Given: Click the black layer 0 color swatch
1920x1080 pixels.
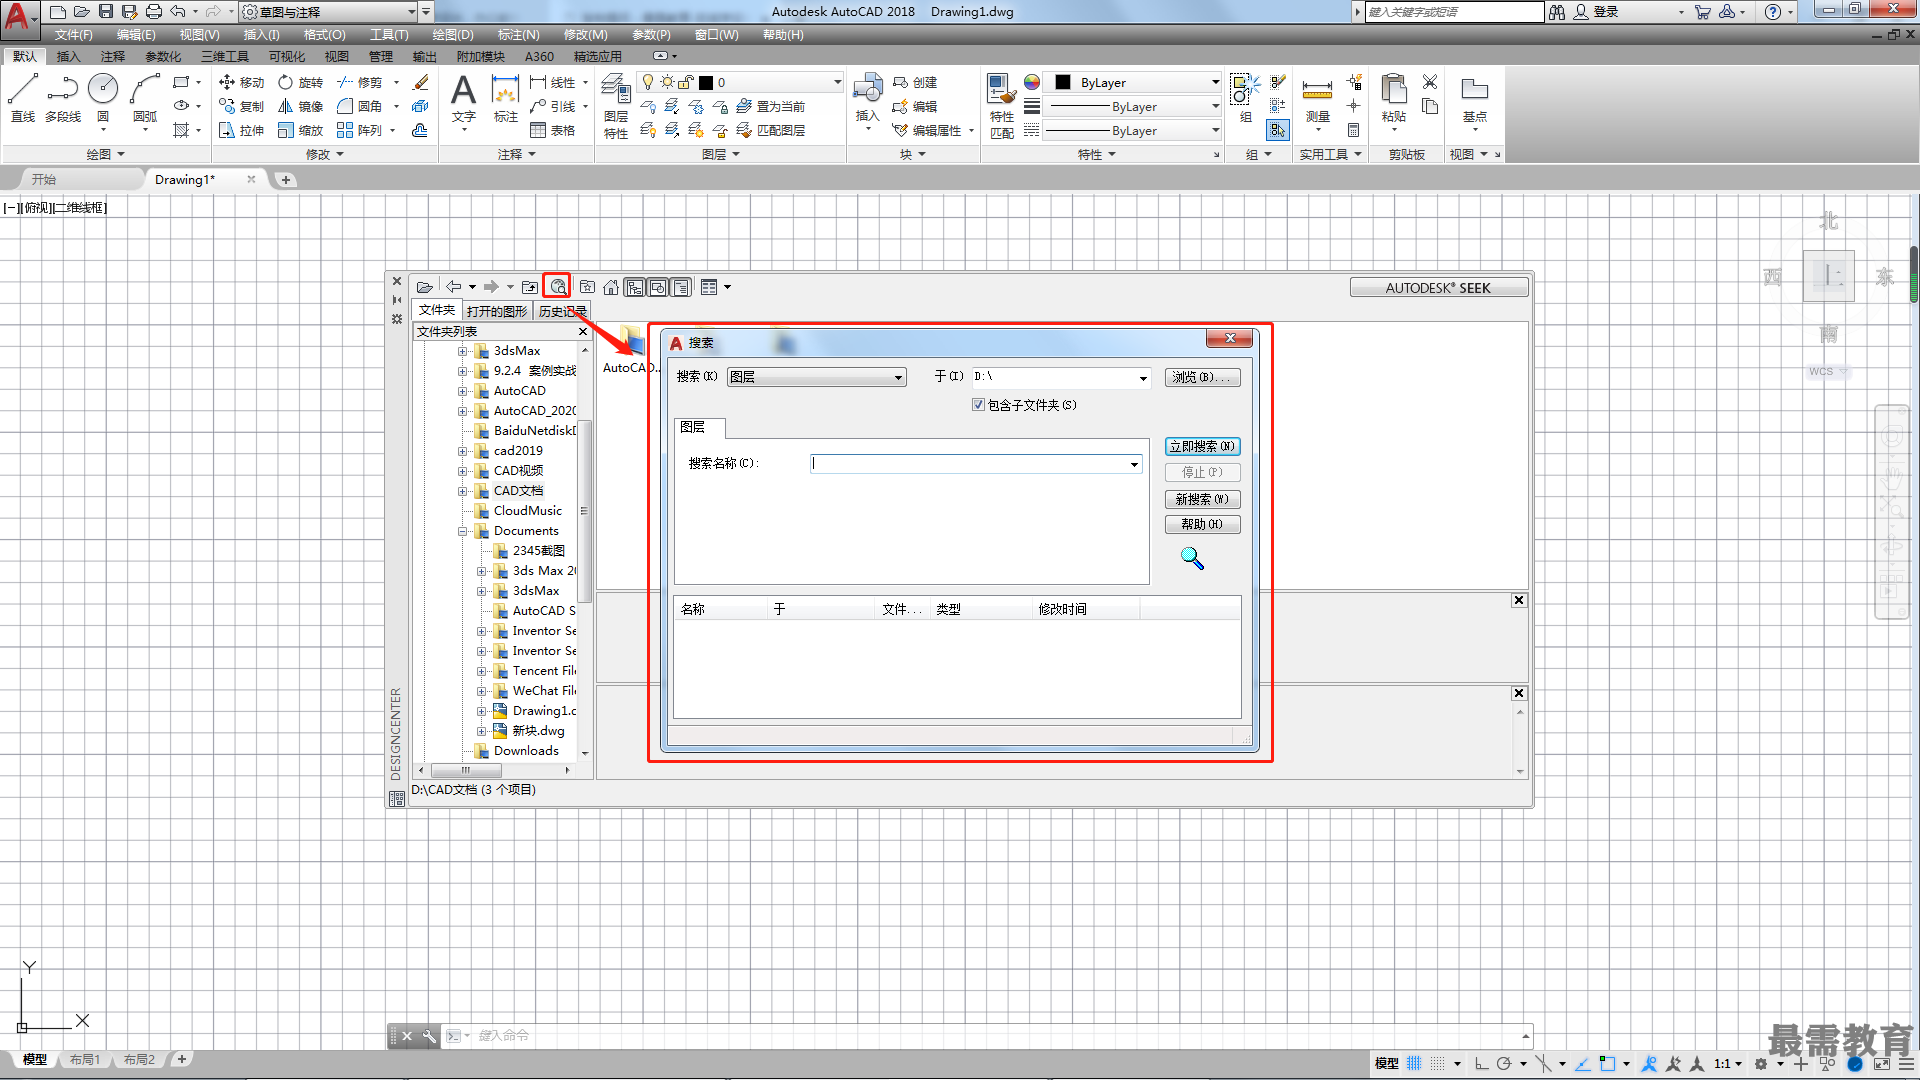Looking at the screenshot, I should point(706,82).
